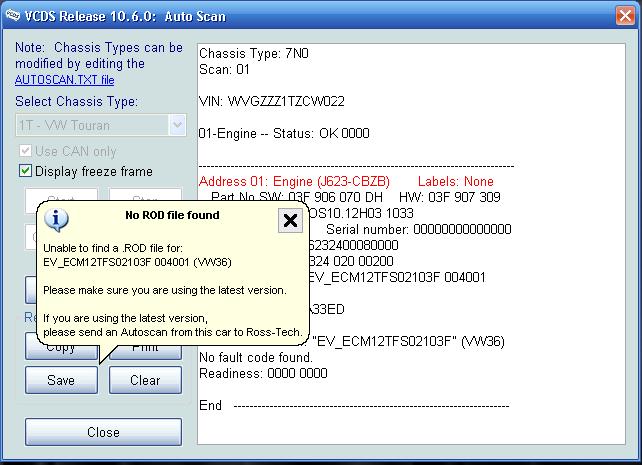Viewport: 642px width, 465px height.
Task: Click the VIN: WVGZZZ1TZCW022 line
Action: [x=272, y=101]
